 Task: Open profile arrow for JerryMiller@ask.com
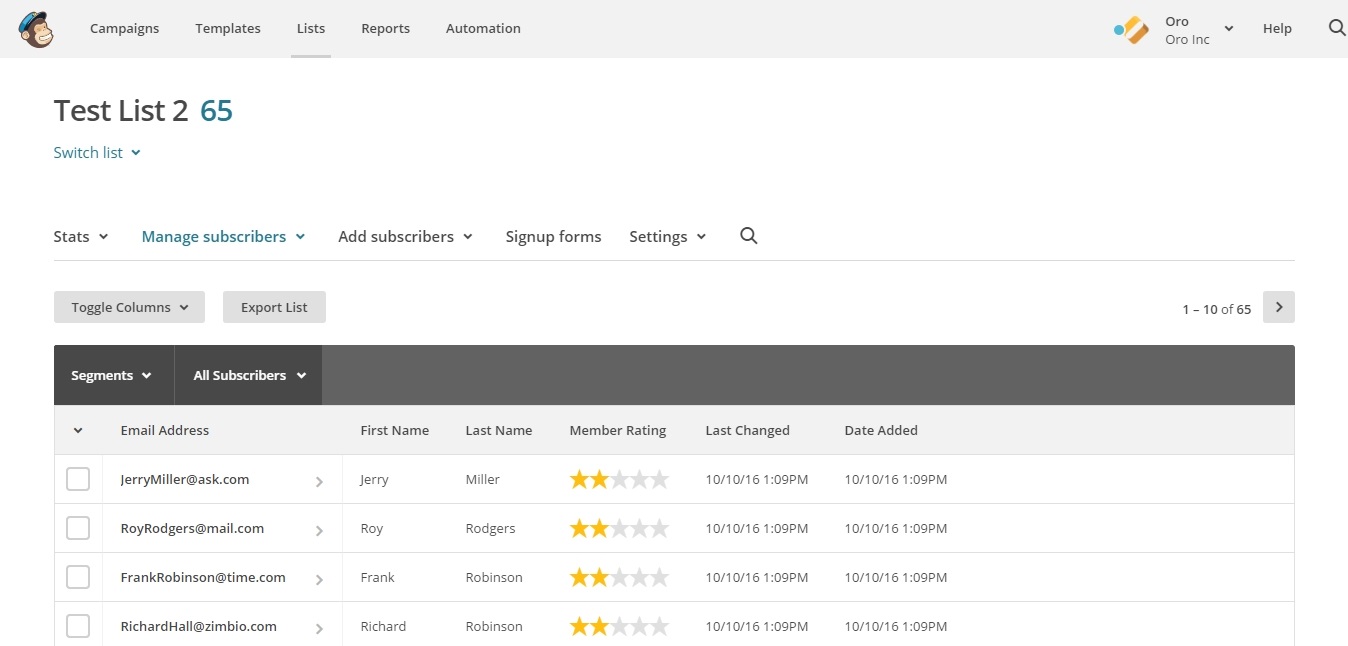pos(319,481)
